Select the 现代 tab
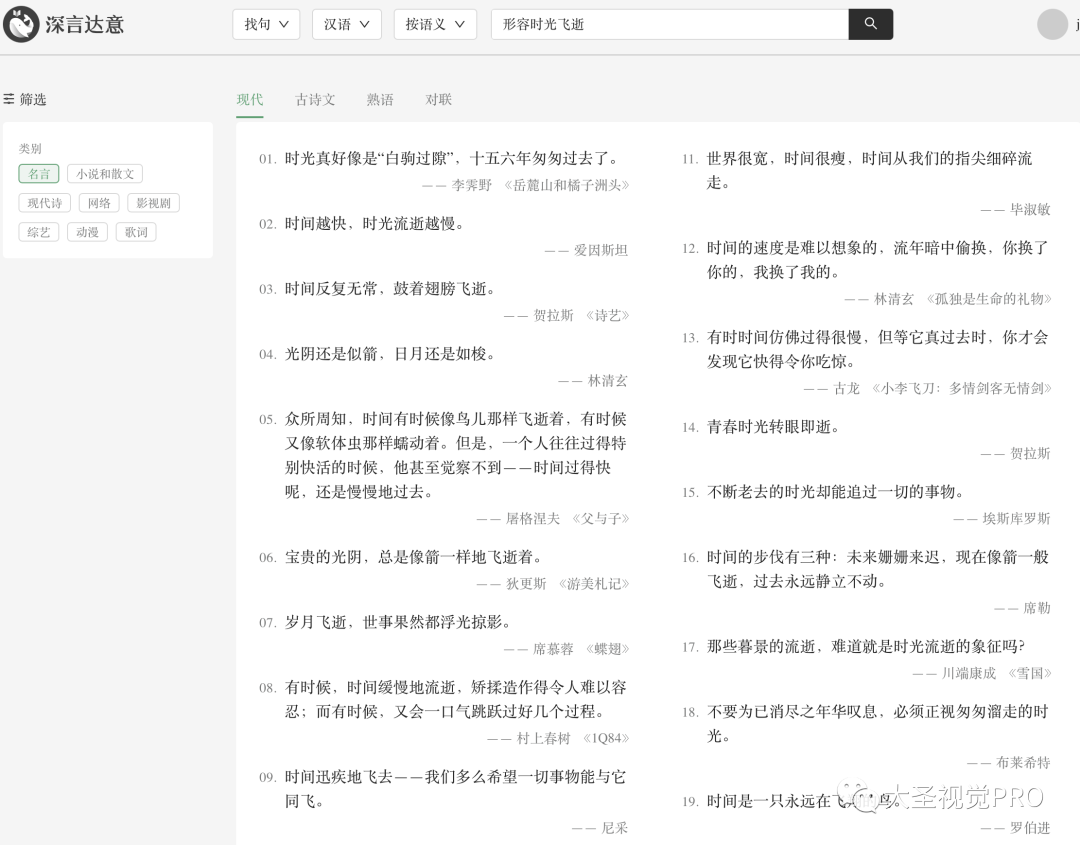This screenshot has width=1080, height=845. pyautogui.click(x=250, y=99)
